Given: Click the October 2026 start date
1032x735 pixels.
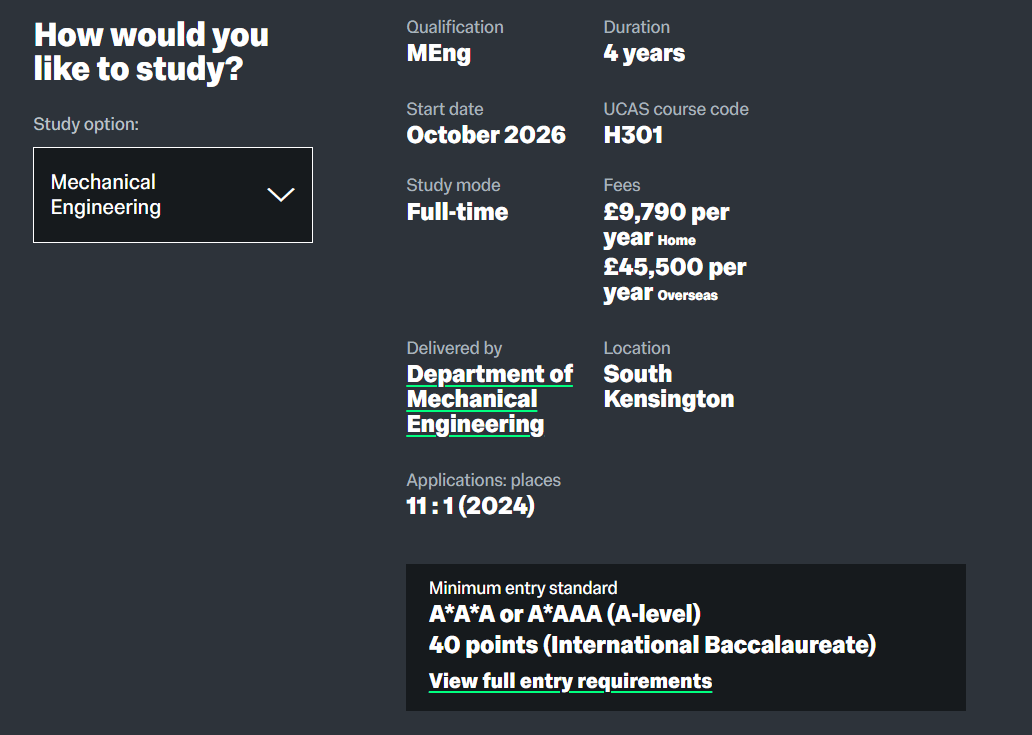Looking at the screenshot, I should [486, 135].
